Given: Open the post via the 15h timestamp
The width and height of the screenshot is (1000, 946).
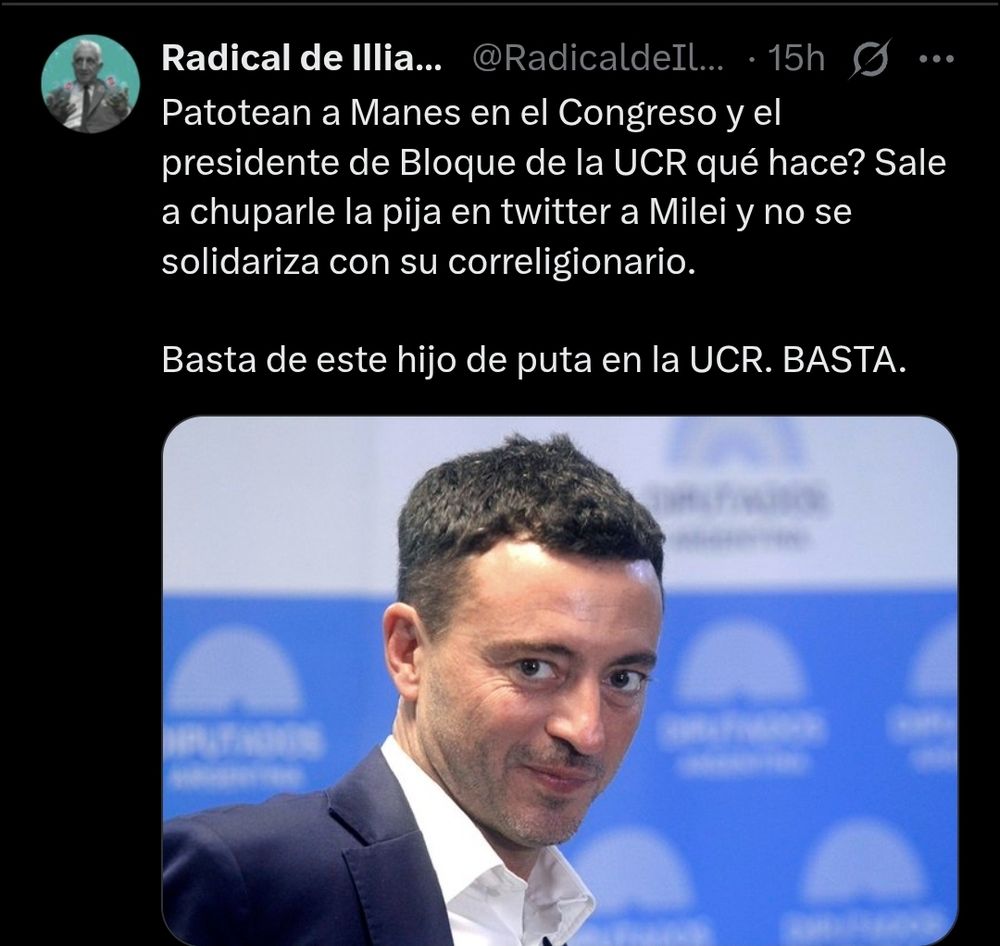Looking at the screenshot, I should click(796, 58).
